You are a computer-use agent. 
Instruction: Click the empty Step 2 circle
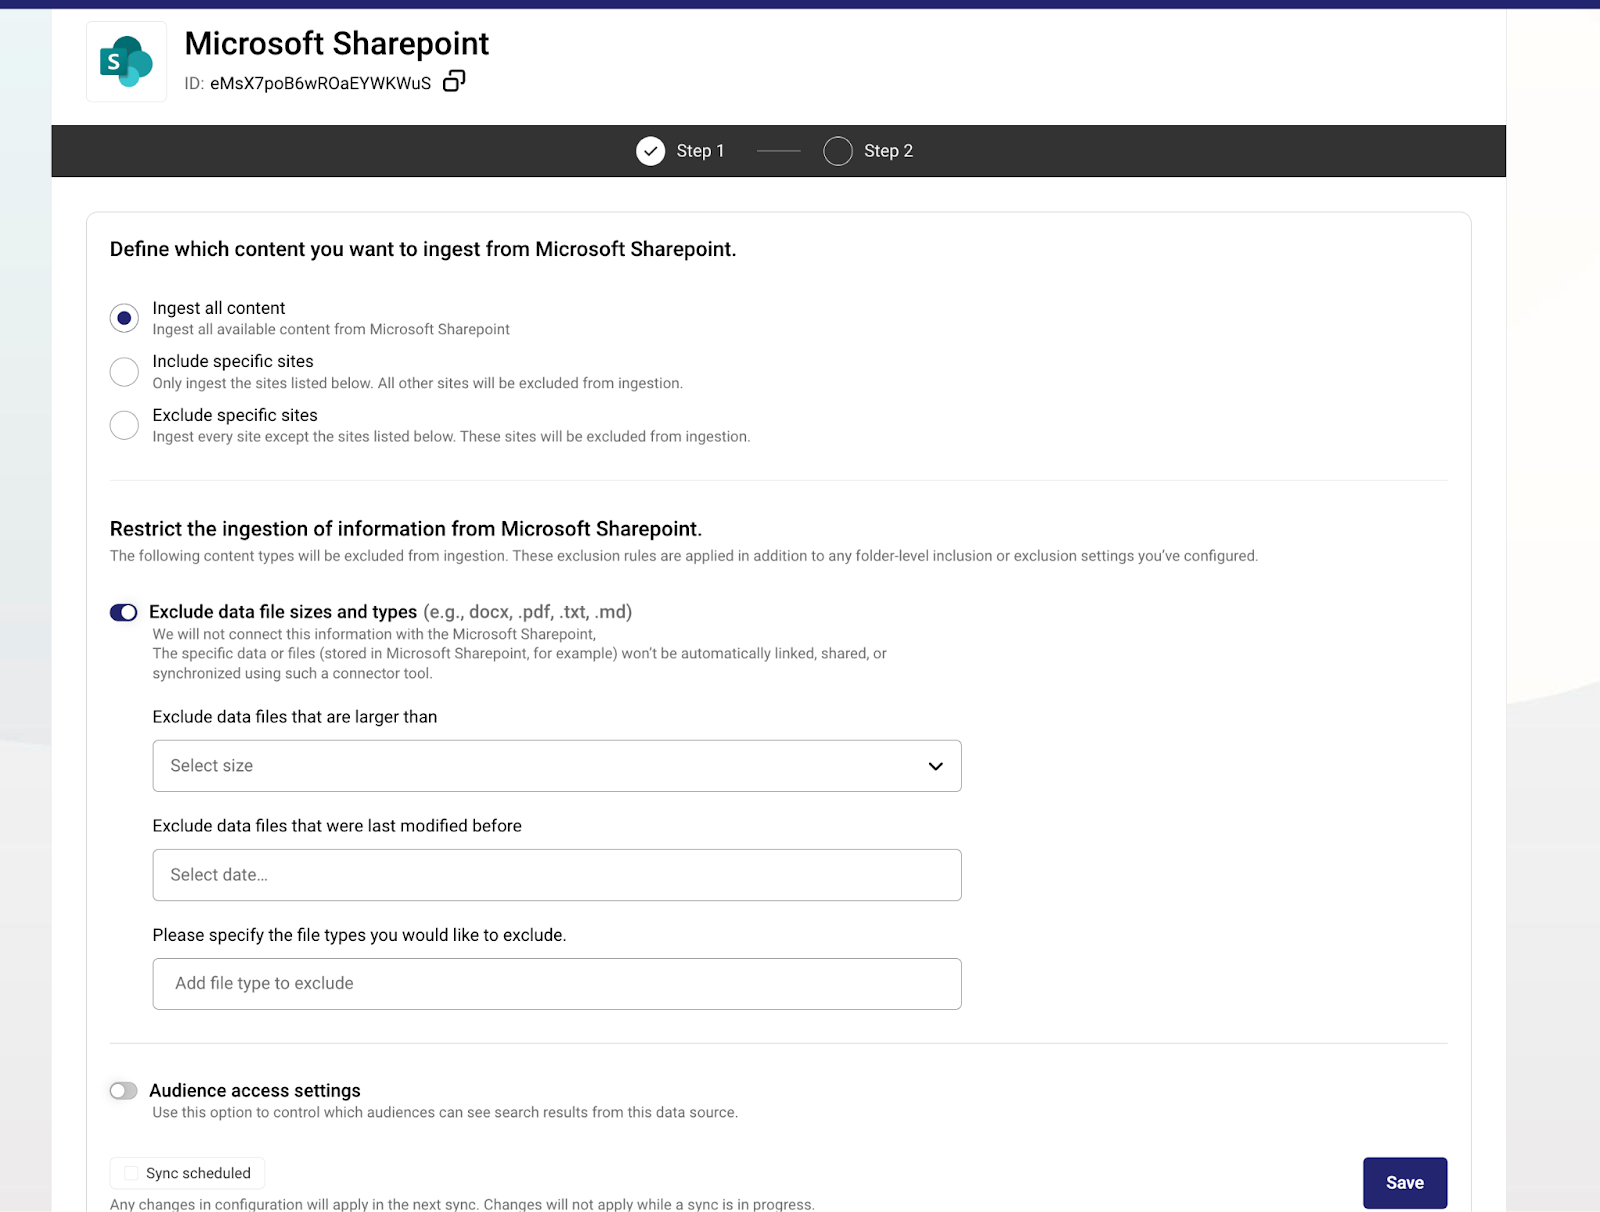[x=837, y=151]
